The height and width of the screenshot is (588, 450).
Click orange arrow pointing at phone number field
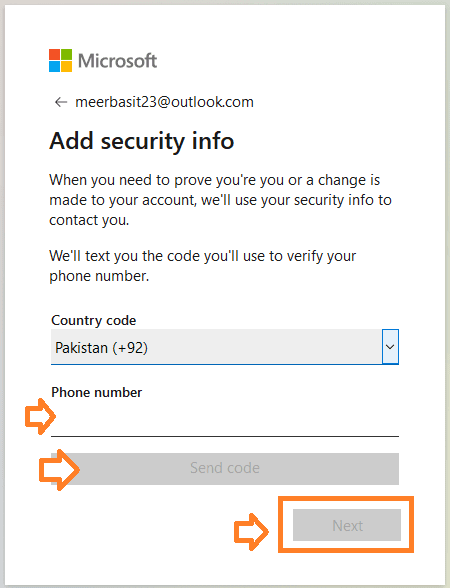(x=40, y=416)
